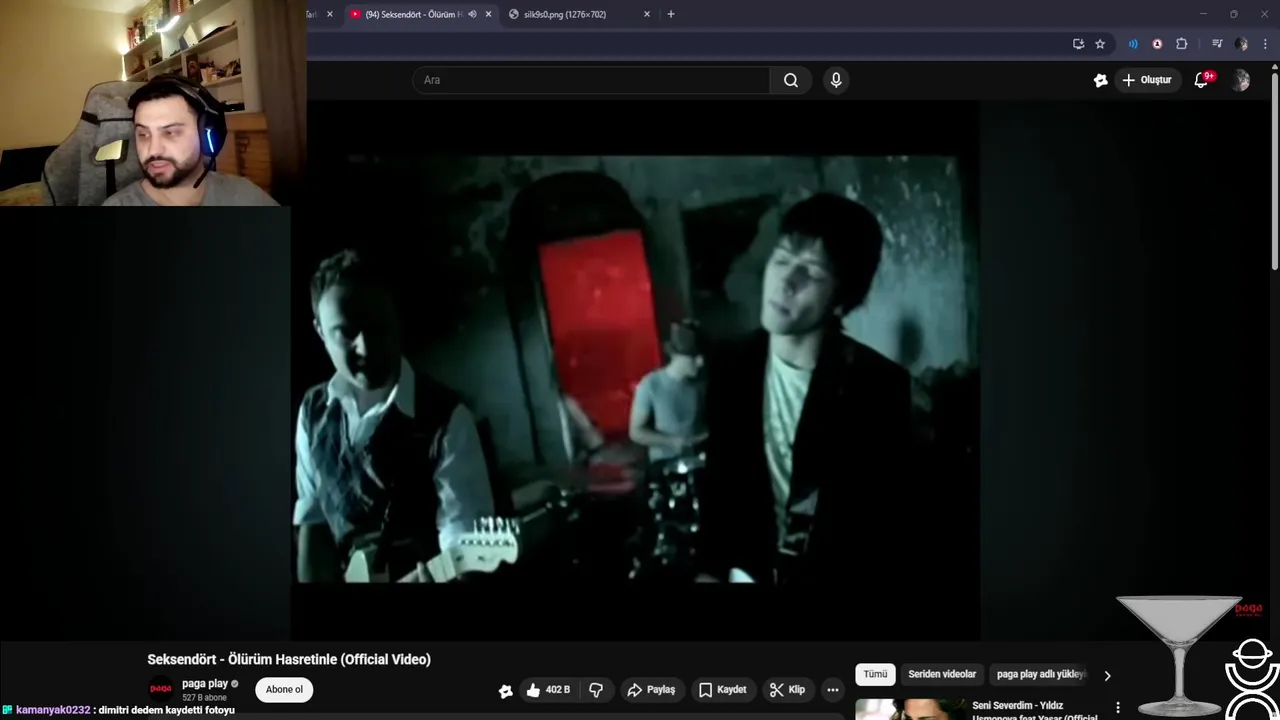Close the silk9s0.png tab
This screenshot has height=720, width=1280.
point(647,14)
